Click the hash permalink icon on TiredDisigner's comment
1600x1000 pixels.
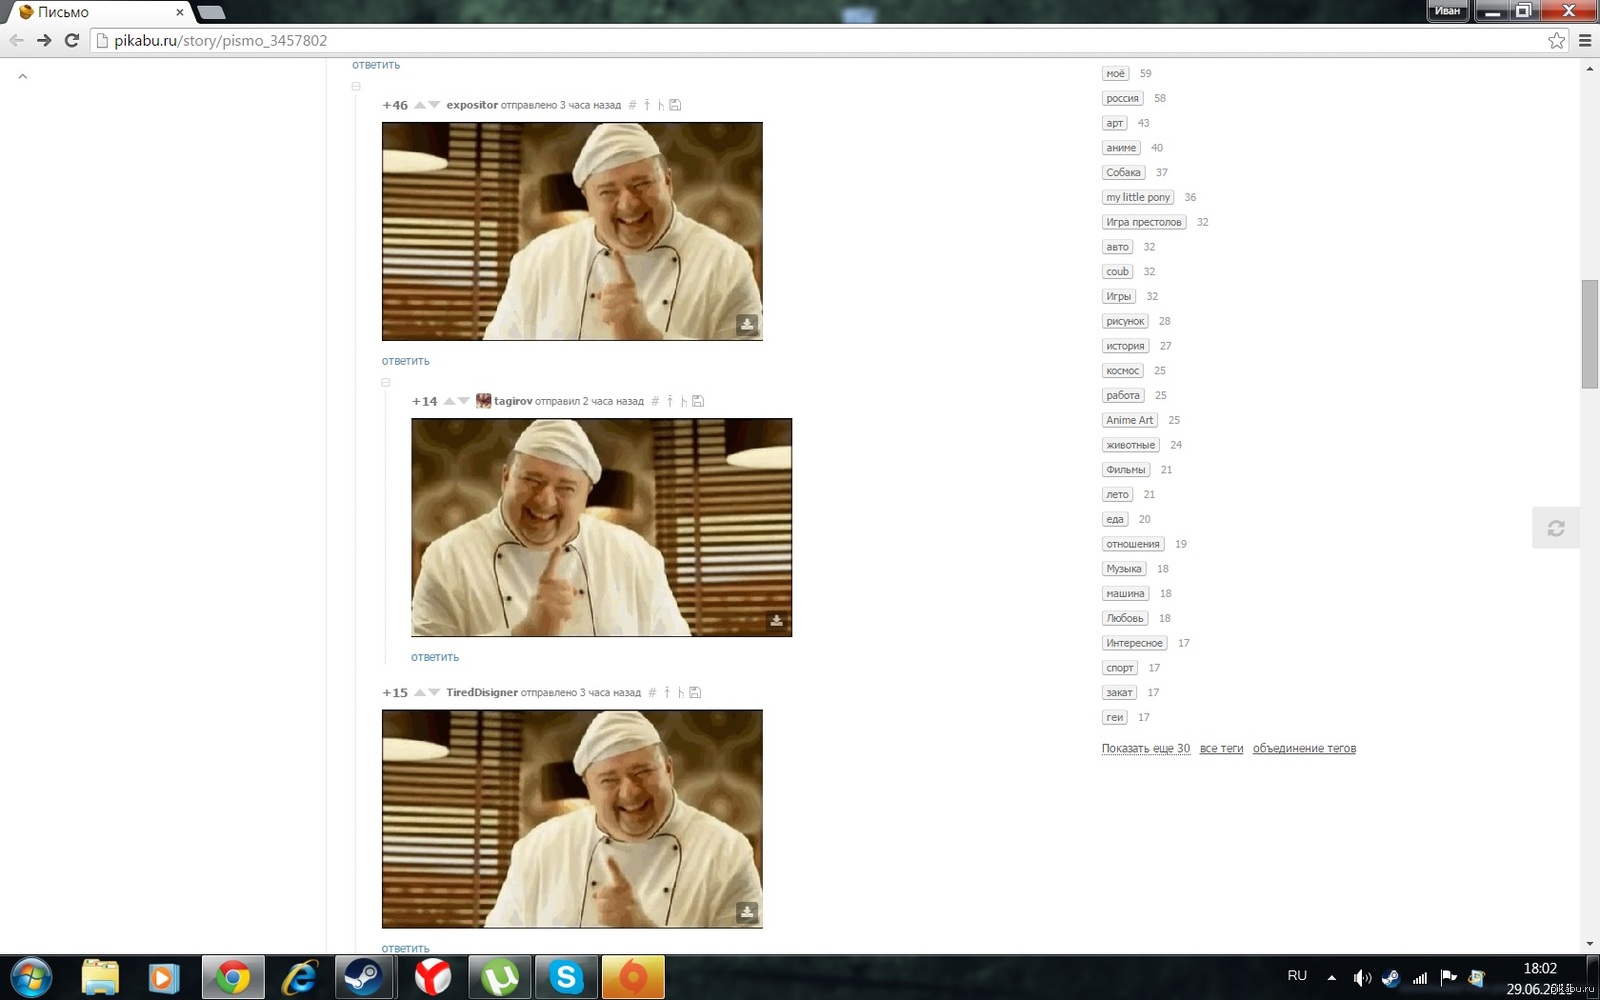click(x=652, y=692)
